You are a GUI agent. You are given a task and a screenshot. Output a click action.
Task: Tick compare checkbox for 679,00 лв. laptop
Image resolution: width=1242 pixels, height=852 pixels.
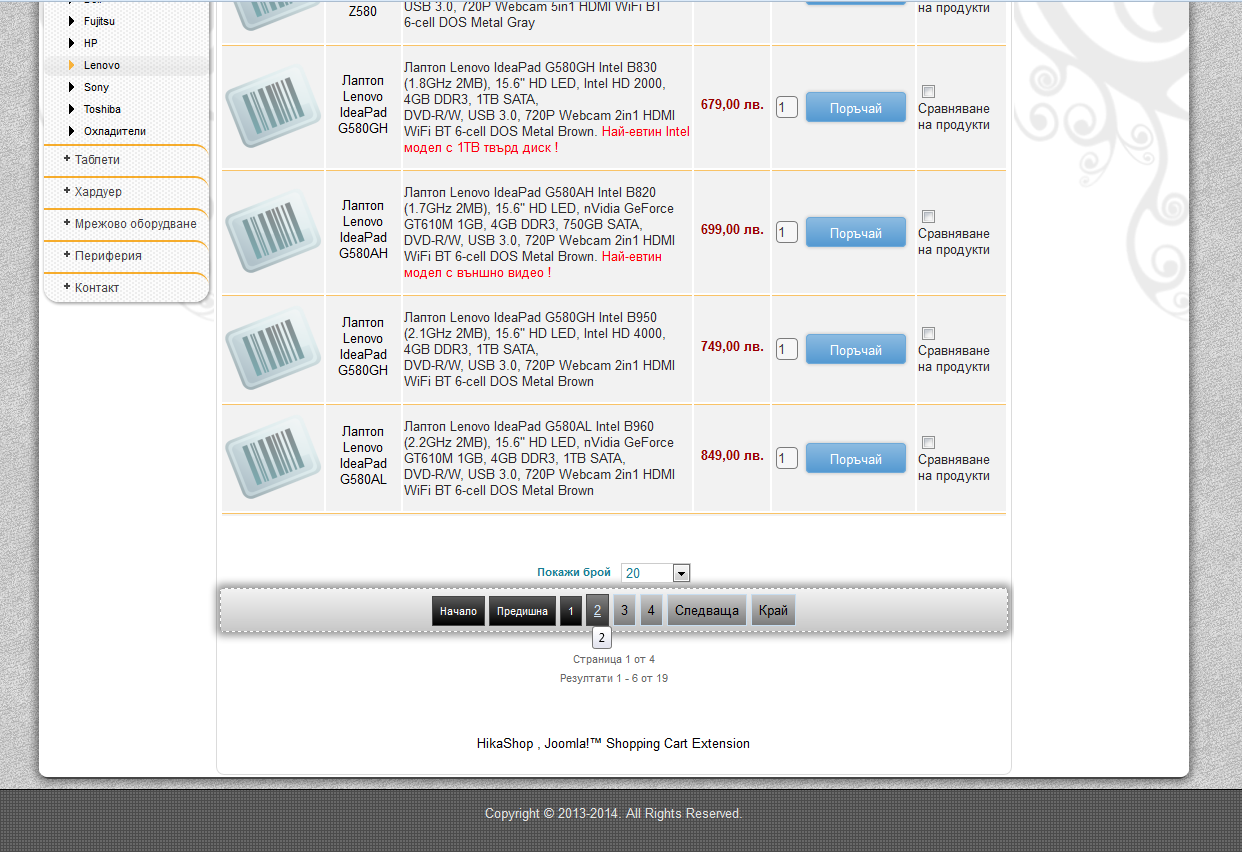[928, 91]
